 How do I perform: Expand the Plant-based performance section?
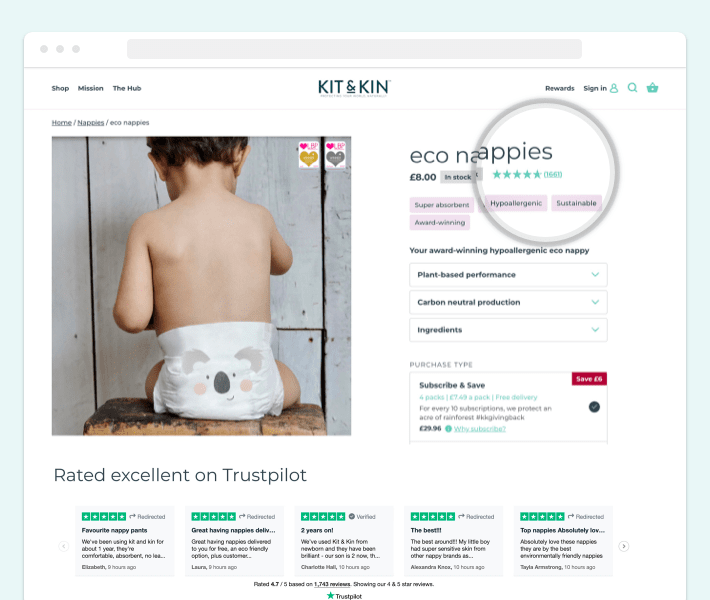click(508, 275)
